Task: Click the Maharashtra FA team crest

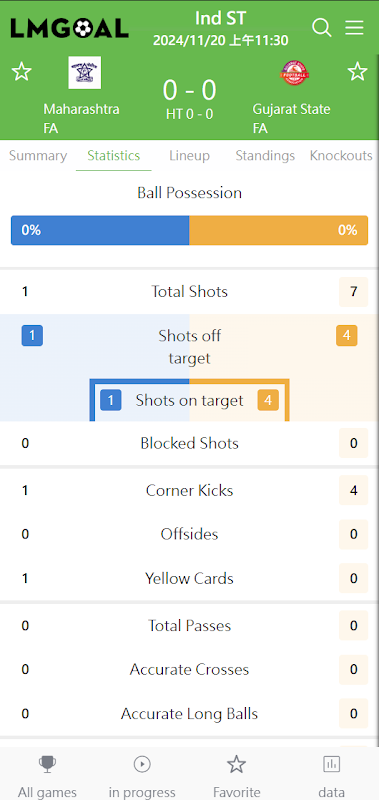Action: pyautogui.click(x=85, y=72)
